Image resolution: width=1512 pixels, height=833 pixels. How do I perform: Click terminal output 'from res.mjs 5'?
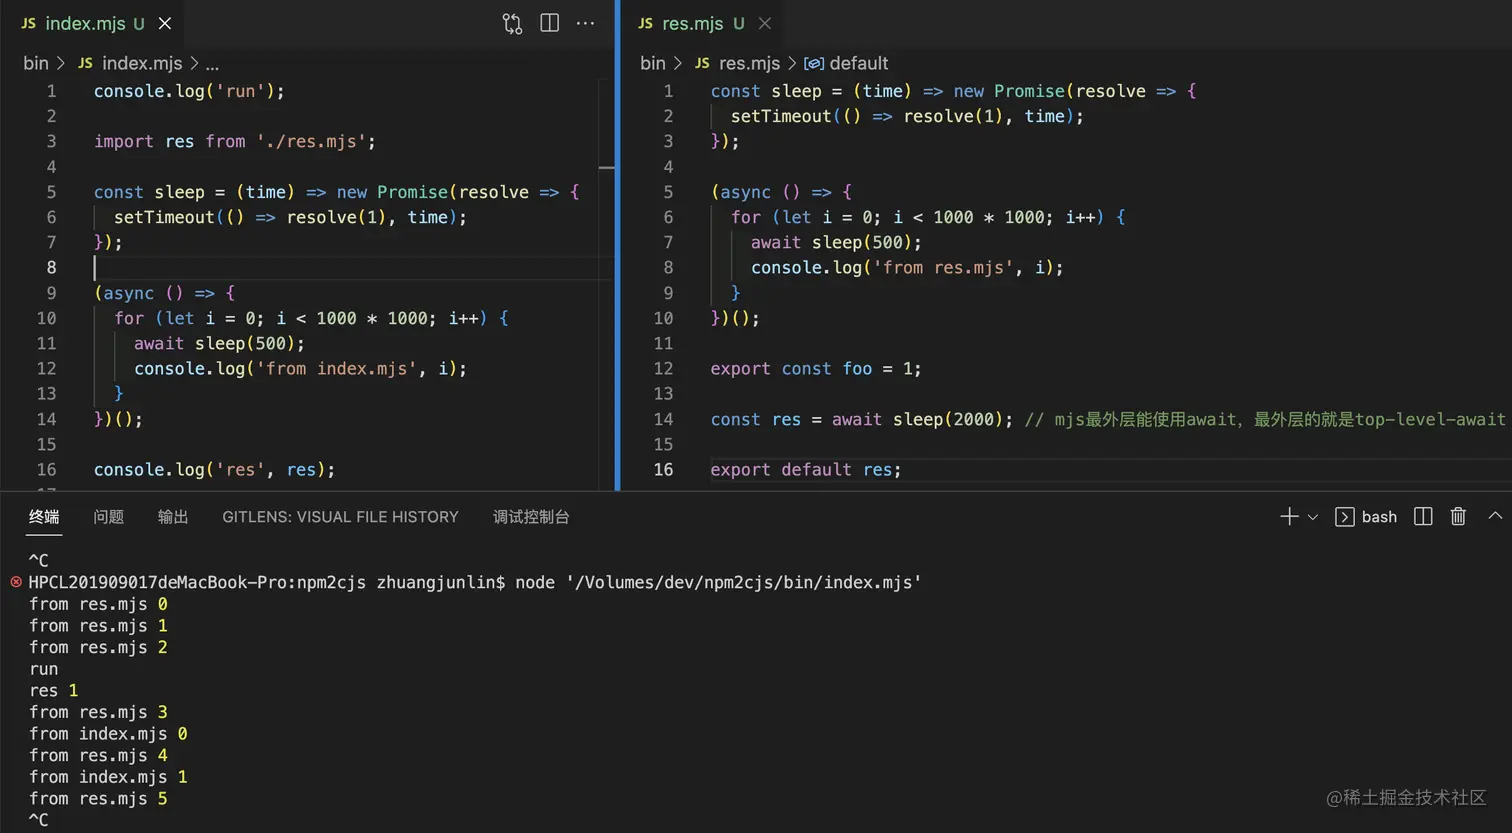point(98,799)
